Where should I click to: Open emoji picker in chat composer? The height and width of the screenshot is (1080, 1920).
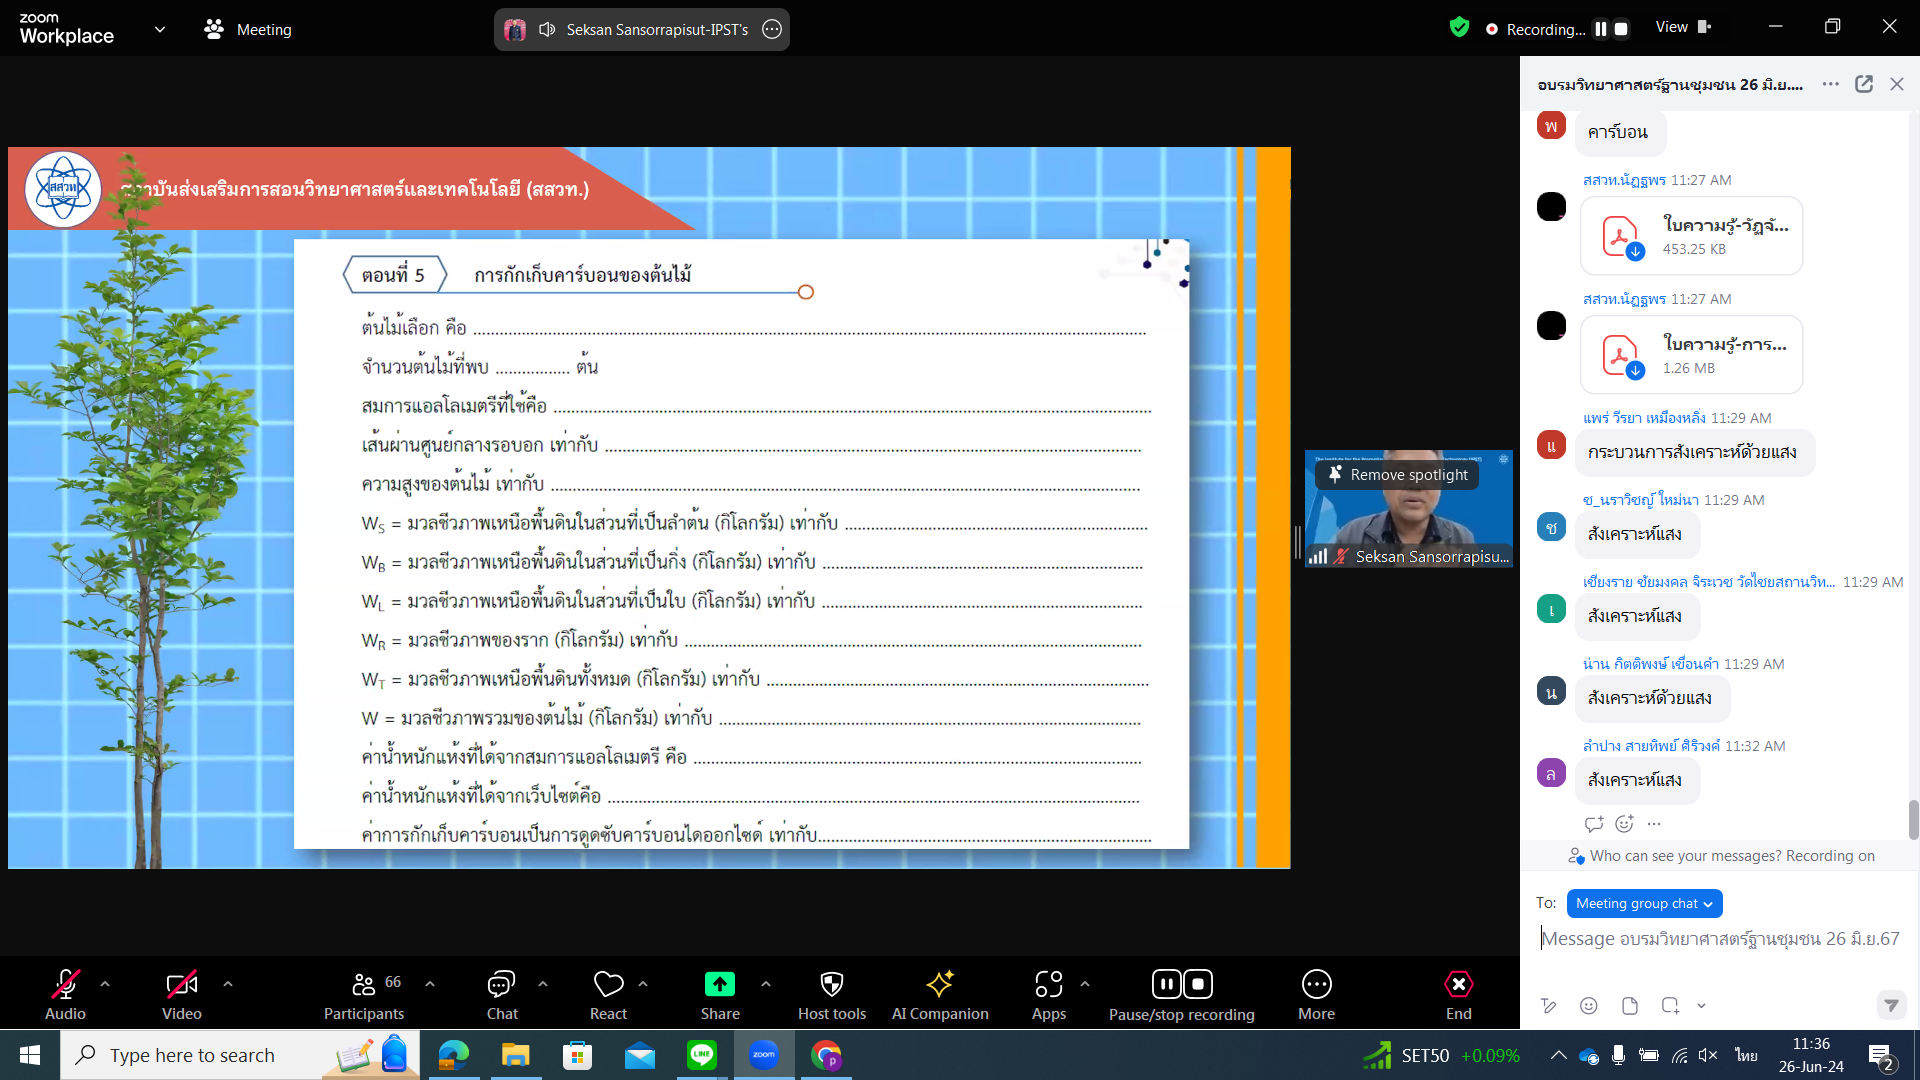(1589, 1006)
